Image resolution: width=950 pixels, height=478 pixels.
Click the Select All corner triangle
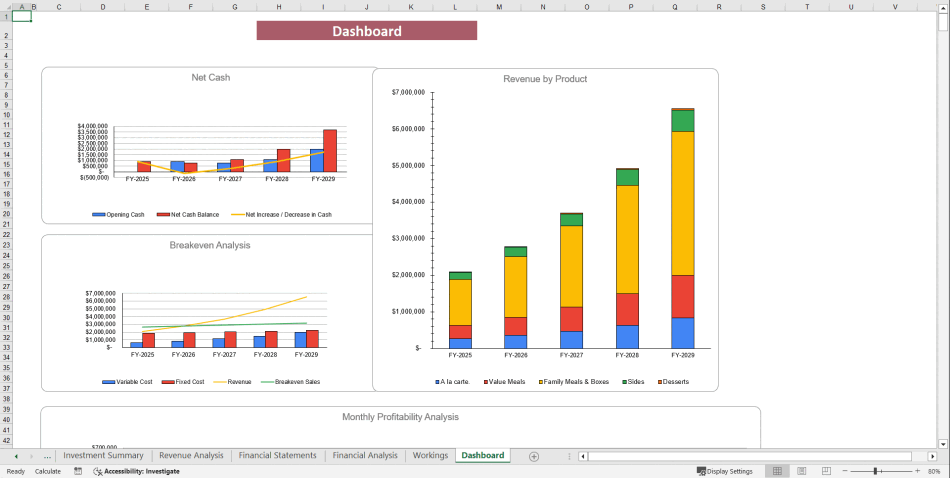pyautogui.click(x=5, y=6)
